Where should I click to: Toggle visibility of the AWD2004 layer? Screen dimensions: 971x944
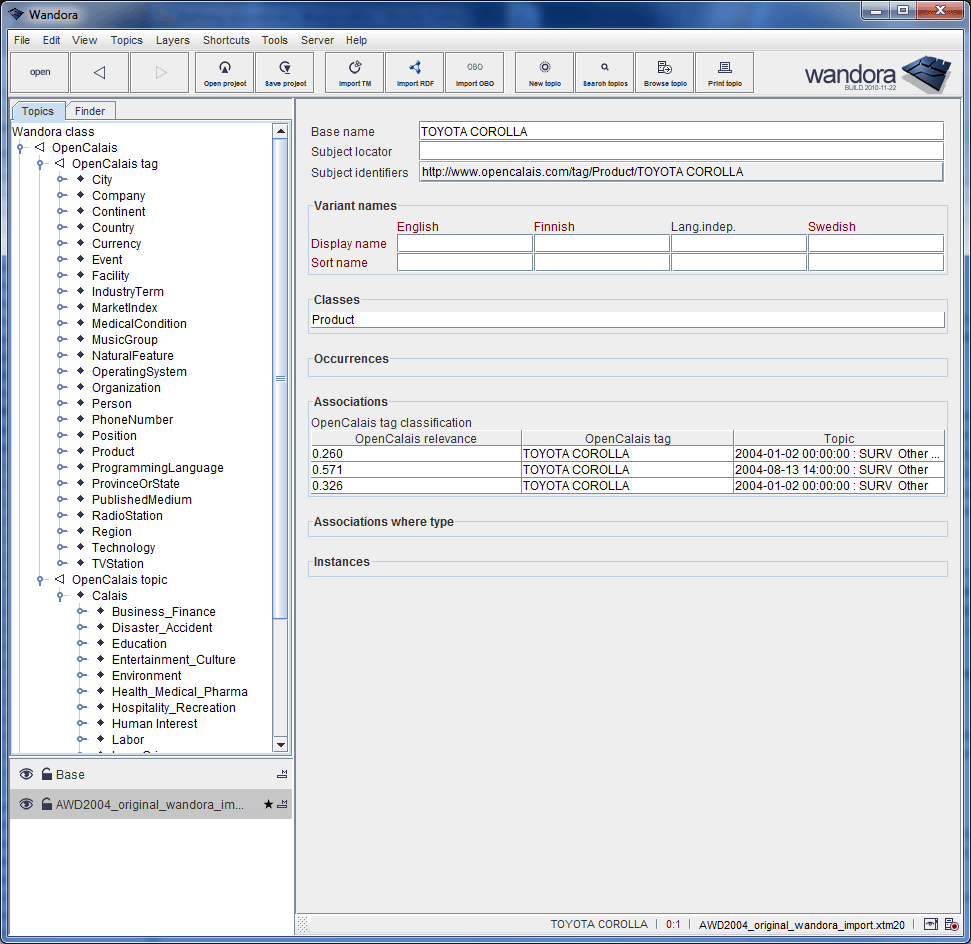[25, 804]
